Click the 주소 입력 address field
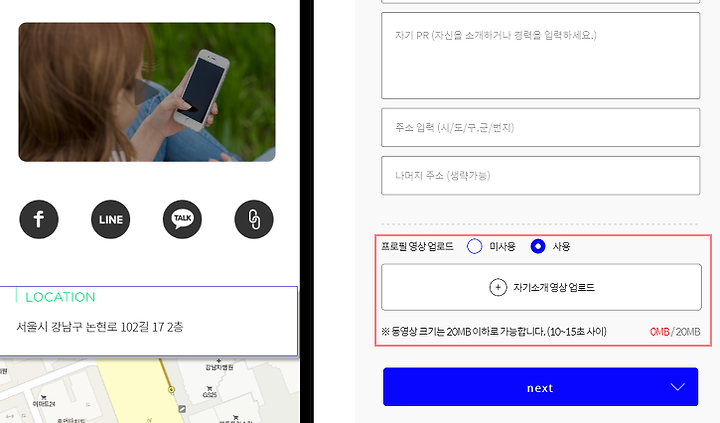 point(540,127)
